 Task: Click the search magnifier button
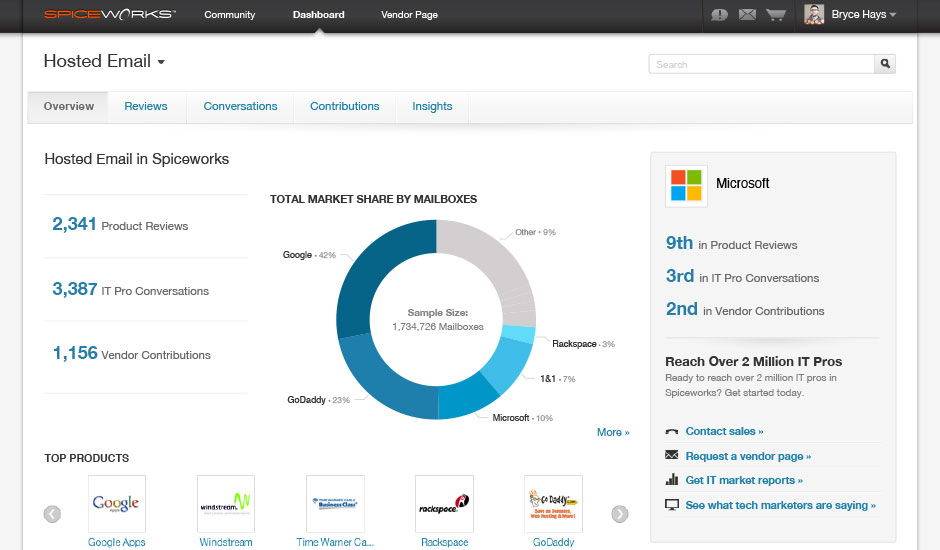click(x=885, y=64)
